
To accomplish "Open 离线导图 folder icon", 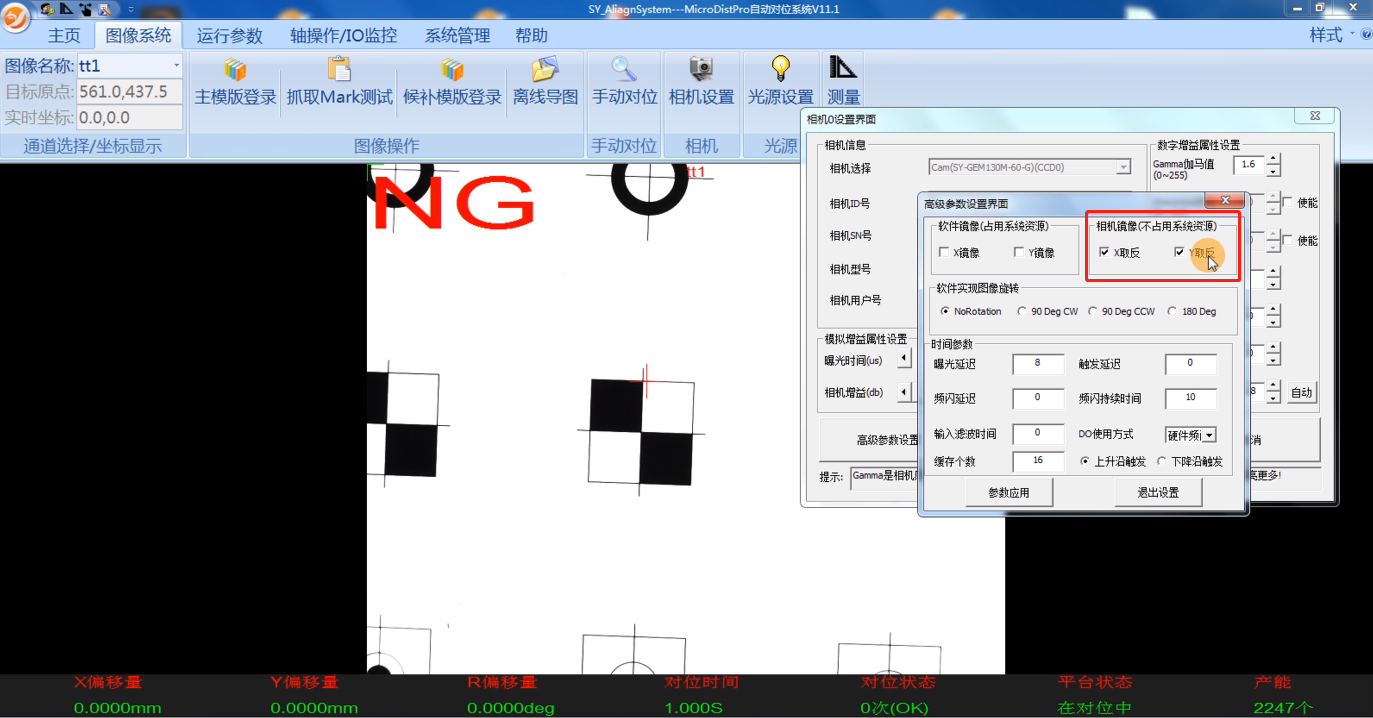I will click(545, 71).
